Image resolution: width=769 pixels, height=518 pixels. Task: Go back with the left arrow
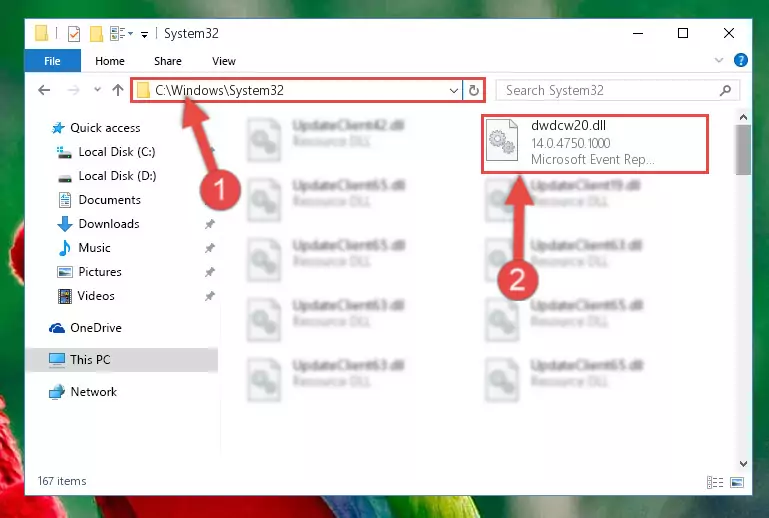(x=44, y=90)
